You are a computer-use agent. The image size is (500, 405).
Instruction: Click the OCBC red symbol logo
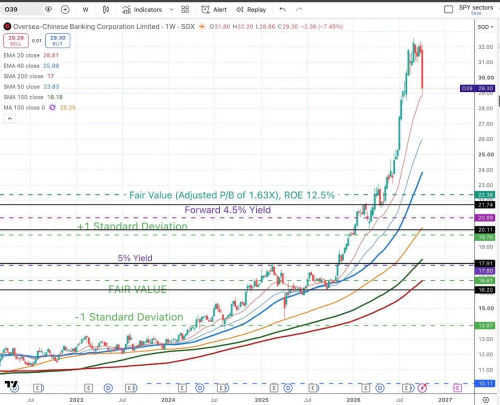(x=7, y=26)
